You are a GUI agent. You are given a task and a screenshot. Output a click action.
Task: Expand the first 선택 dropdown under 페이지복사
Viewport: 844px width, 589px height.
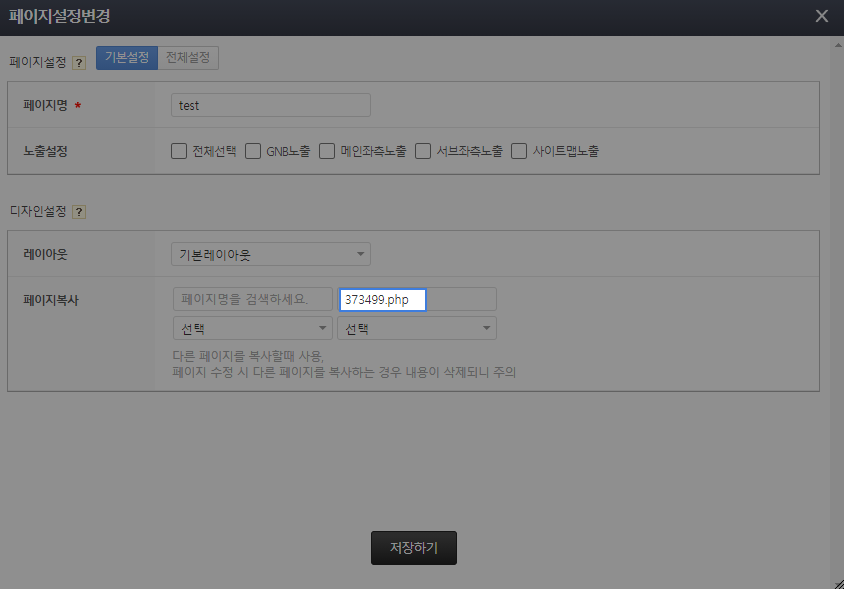point(252,328)
